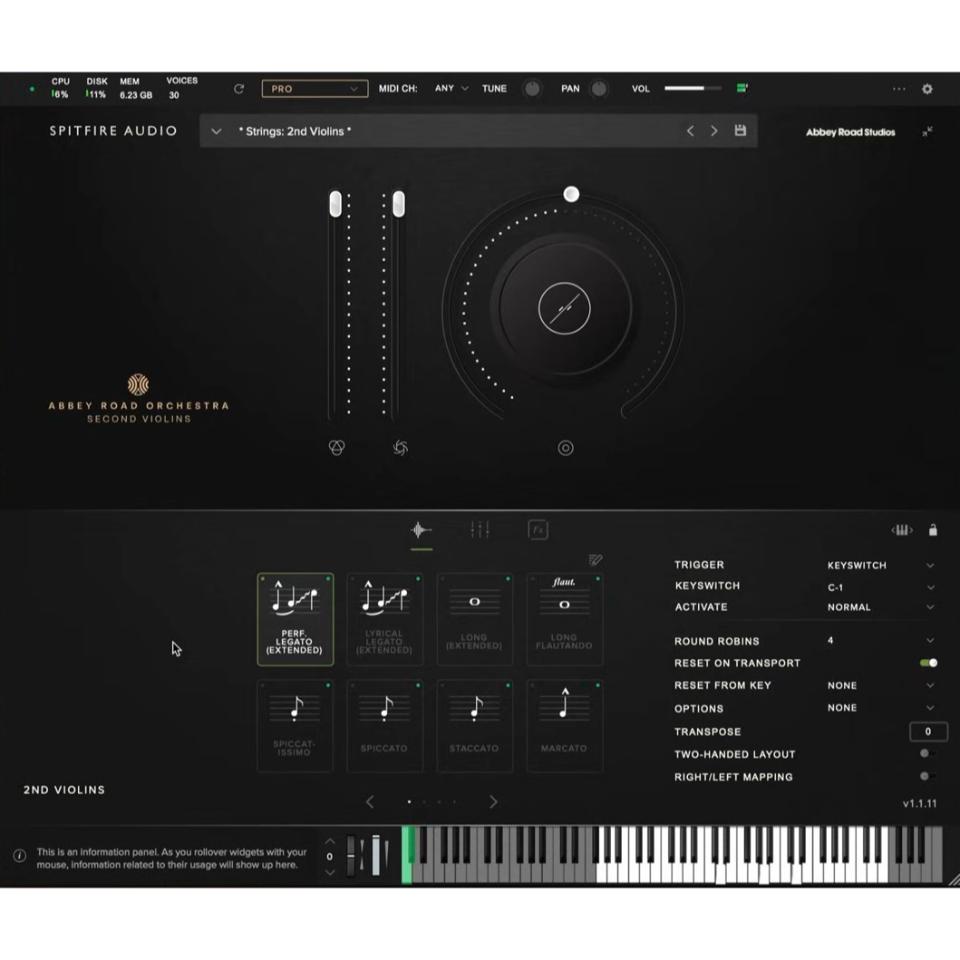Select Long Flautando articulation
Image resolution: width=960 pixels, height=960 pixels.
click(x=564, y=619)
